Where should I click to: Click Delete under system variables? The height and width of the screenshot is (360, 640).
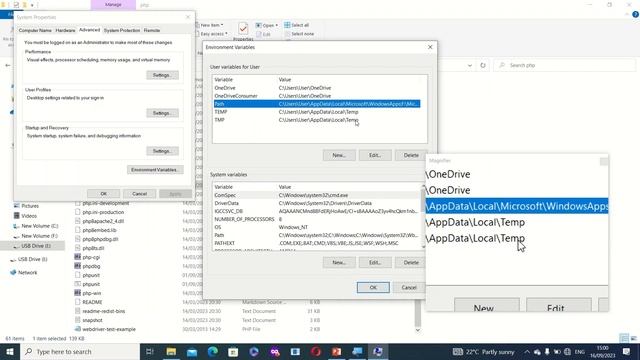[410, 262]
